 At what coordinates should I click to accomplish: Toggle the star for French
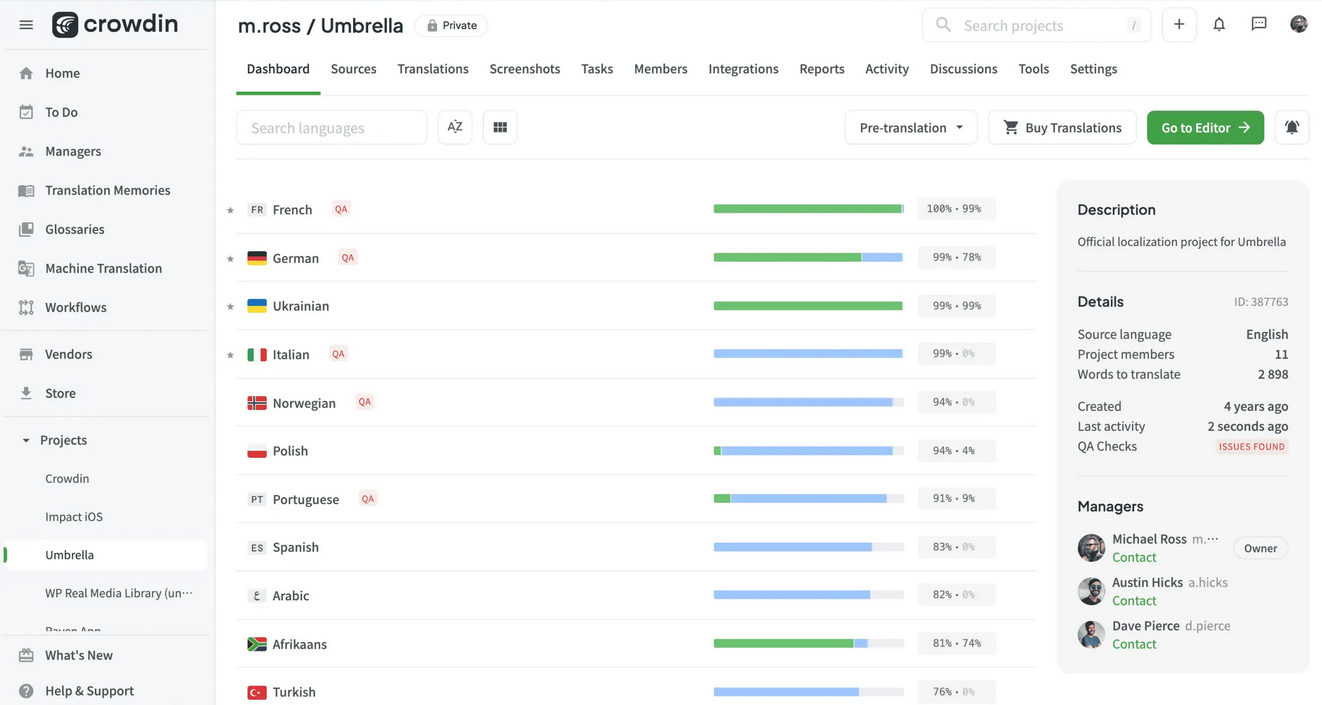point(230,210)
